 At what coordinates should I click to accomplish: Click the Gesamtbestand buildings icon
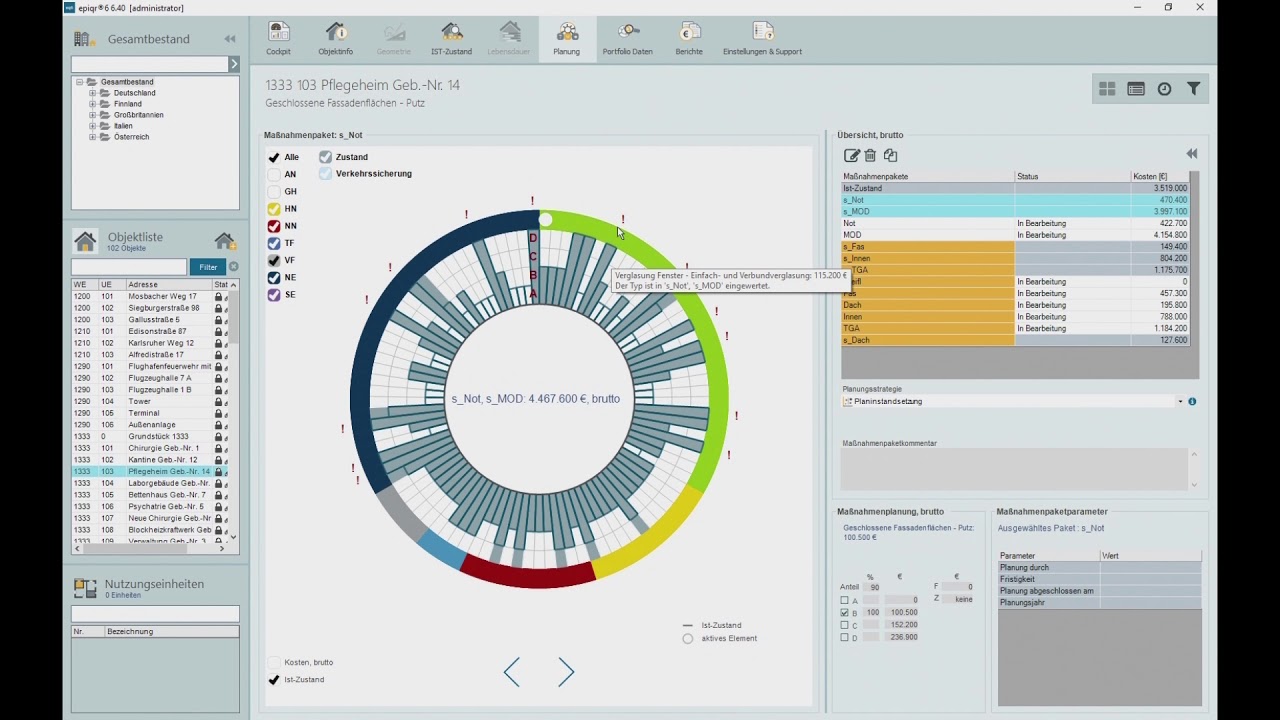pos(85,39)
